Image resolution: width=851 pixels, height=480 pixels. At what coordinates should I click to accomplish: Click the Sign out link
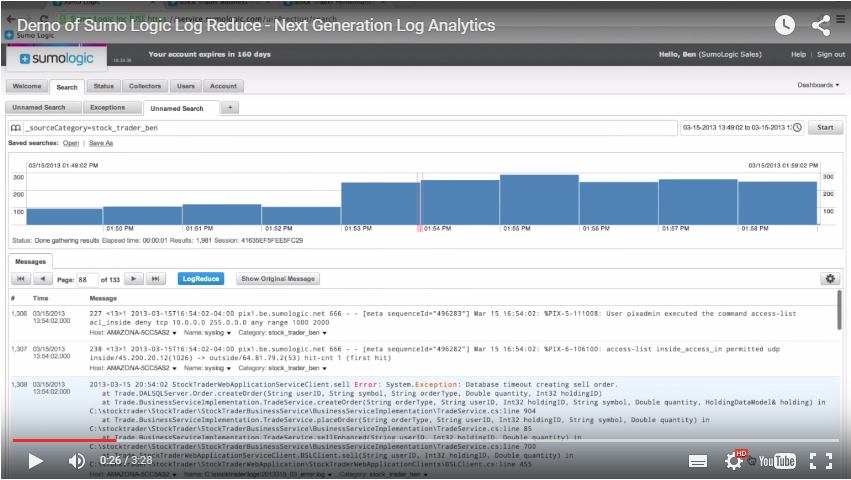pyautogui.click(x=831, y=54)
